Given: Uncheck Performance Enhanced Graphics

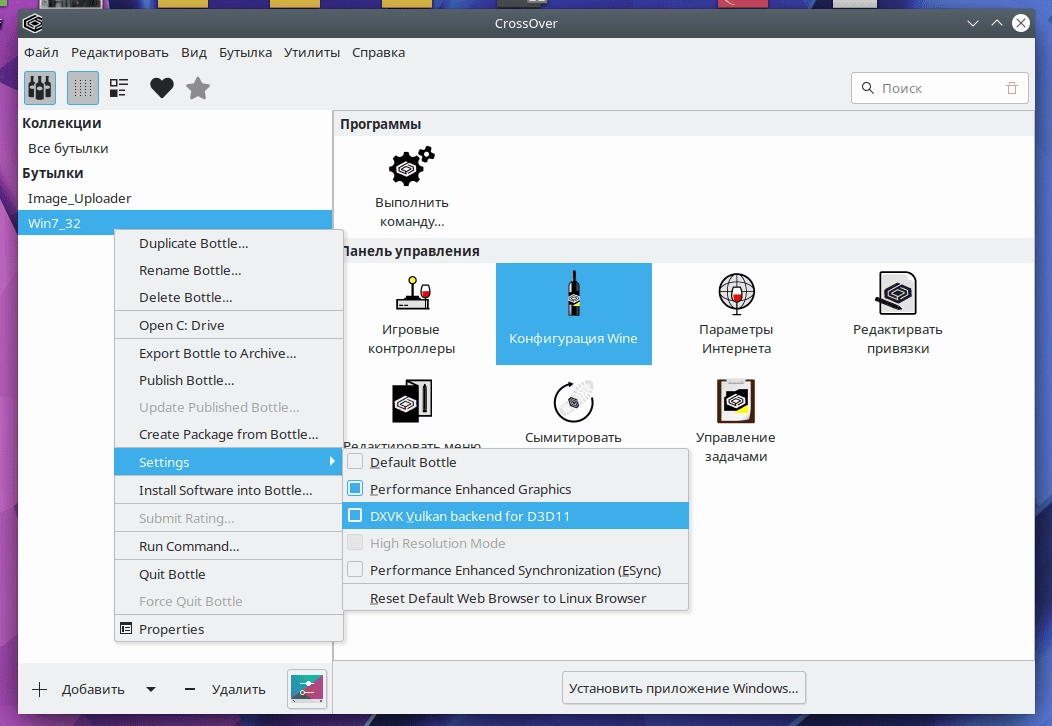Looking at the screenshot, I should pos(355,488).
